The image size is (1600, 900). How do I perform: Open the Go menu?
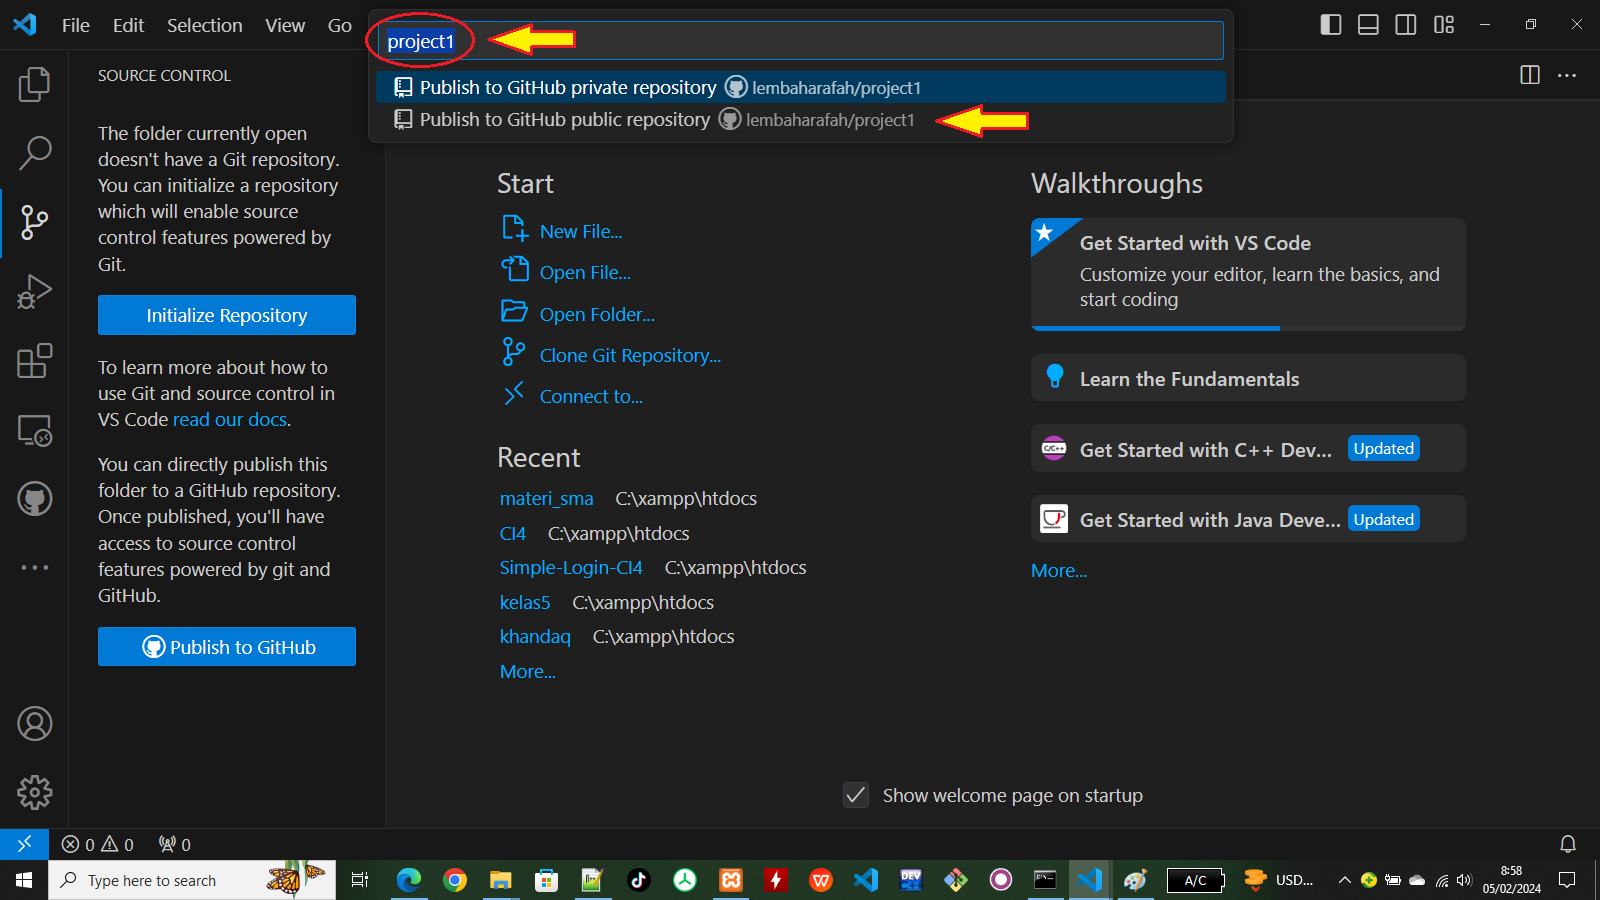340,25
